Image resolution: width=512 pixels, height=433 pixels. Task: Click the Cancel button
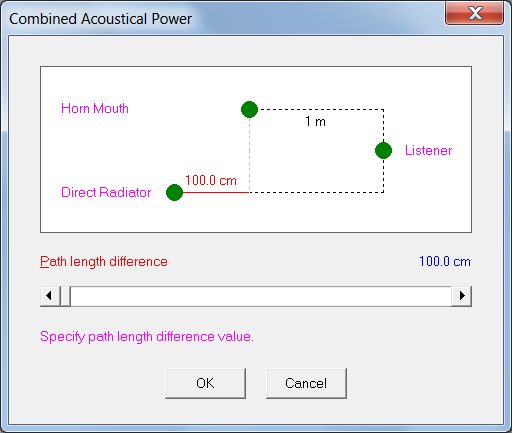pyautogui.click(x=306, y=383)
